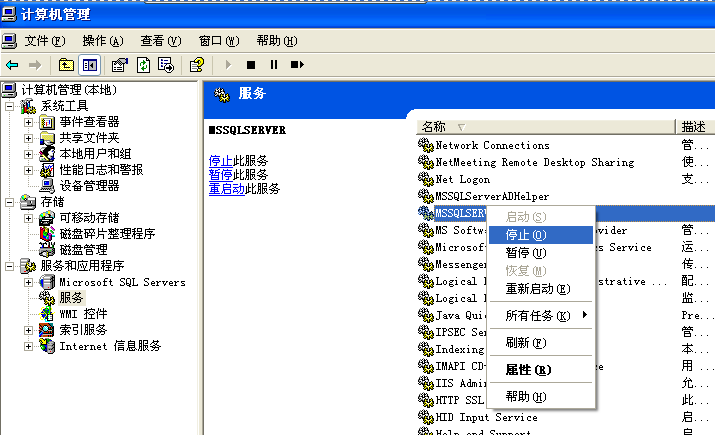Select 磁盘碎片整理程序 in the tree
The height and width of the screenshot is (435, 715).
click(x=107, y=234)
